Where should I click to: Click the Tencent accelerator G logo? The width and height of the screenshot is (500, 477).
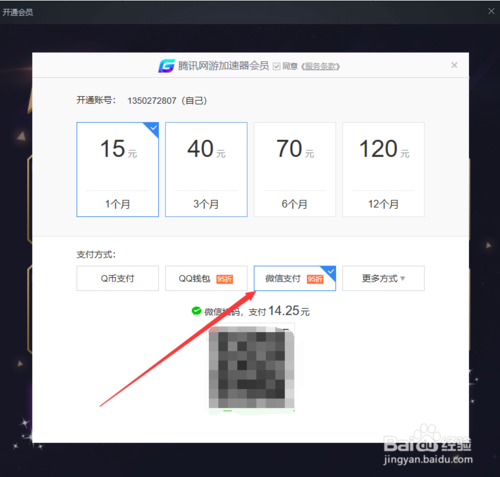click(x=166, y=66)
